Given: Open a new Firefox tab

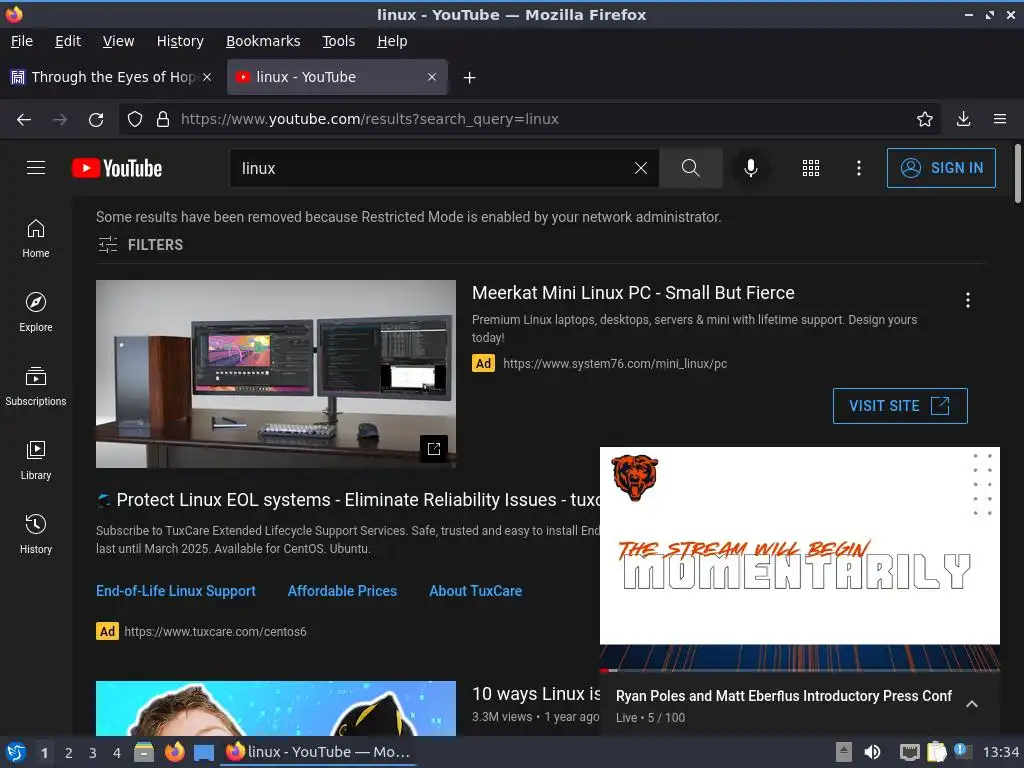Looking at the screenshot, I should coord(469,78).
